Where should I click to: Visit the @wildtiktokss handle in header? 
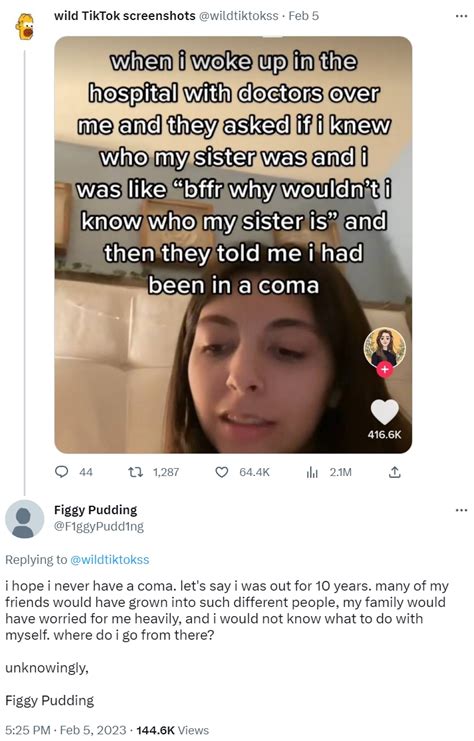(239, 16)
